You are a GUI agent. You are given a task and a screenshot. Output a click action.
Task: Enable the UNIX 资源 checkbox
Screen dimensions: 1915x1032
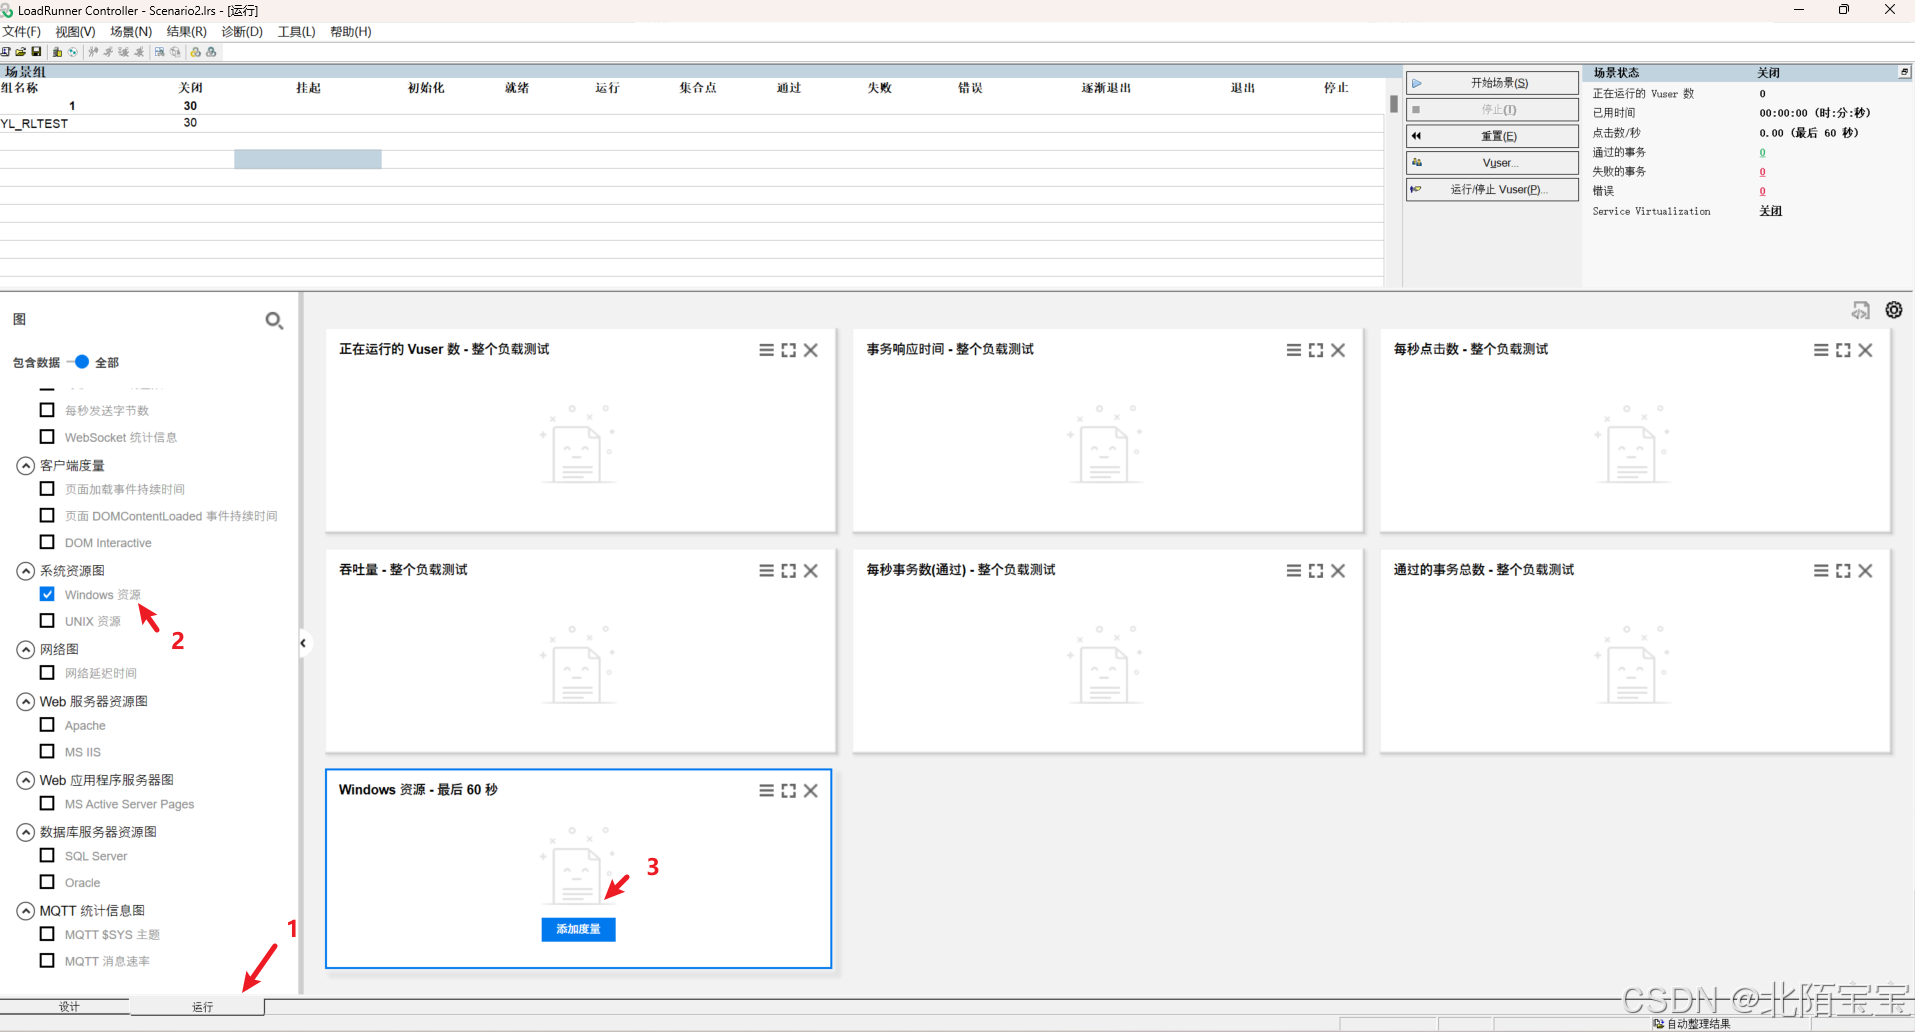click(47, 620)
